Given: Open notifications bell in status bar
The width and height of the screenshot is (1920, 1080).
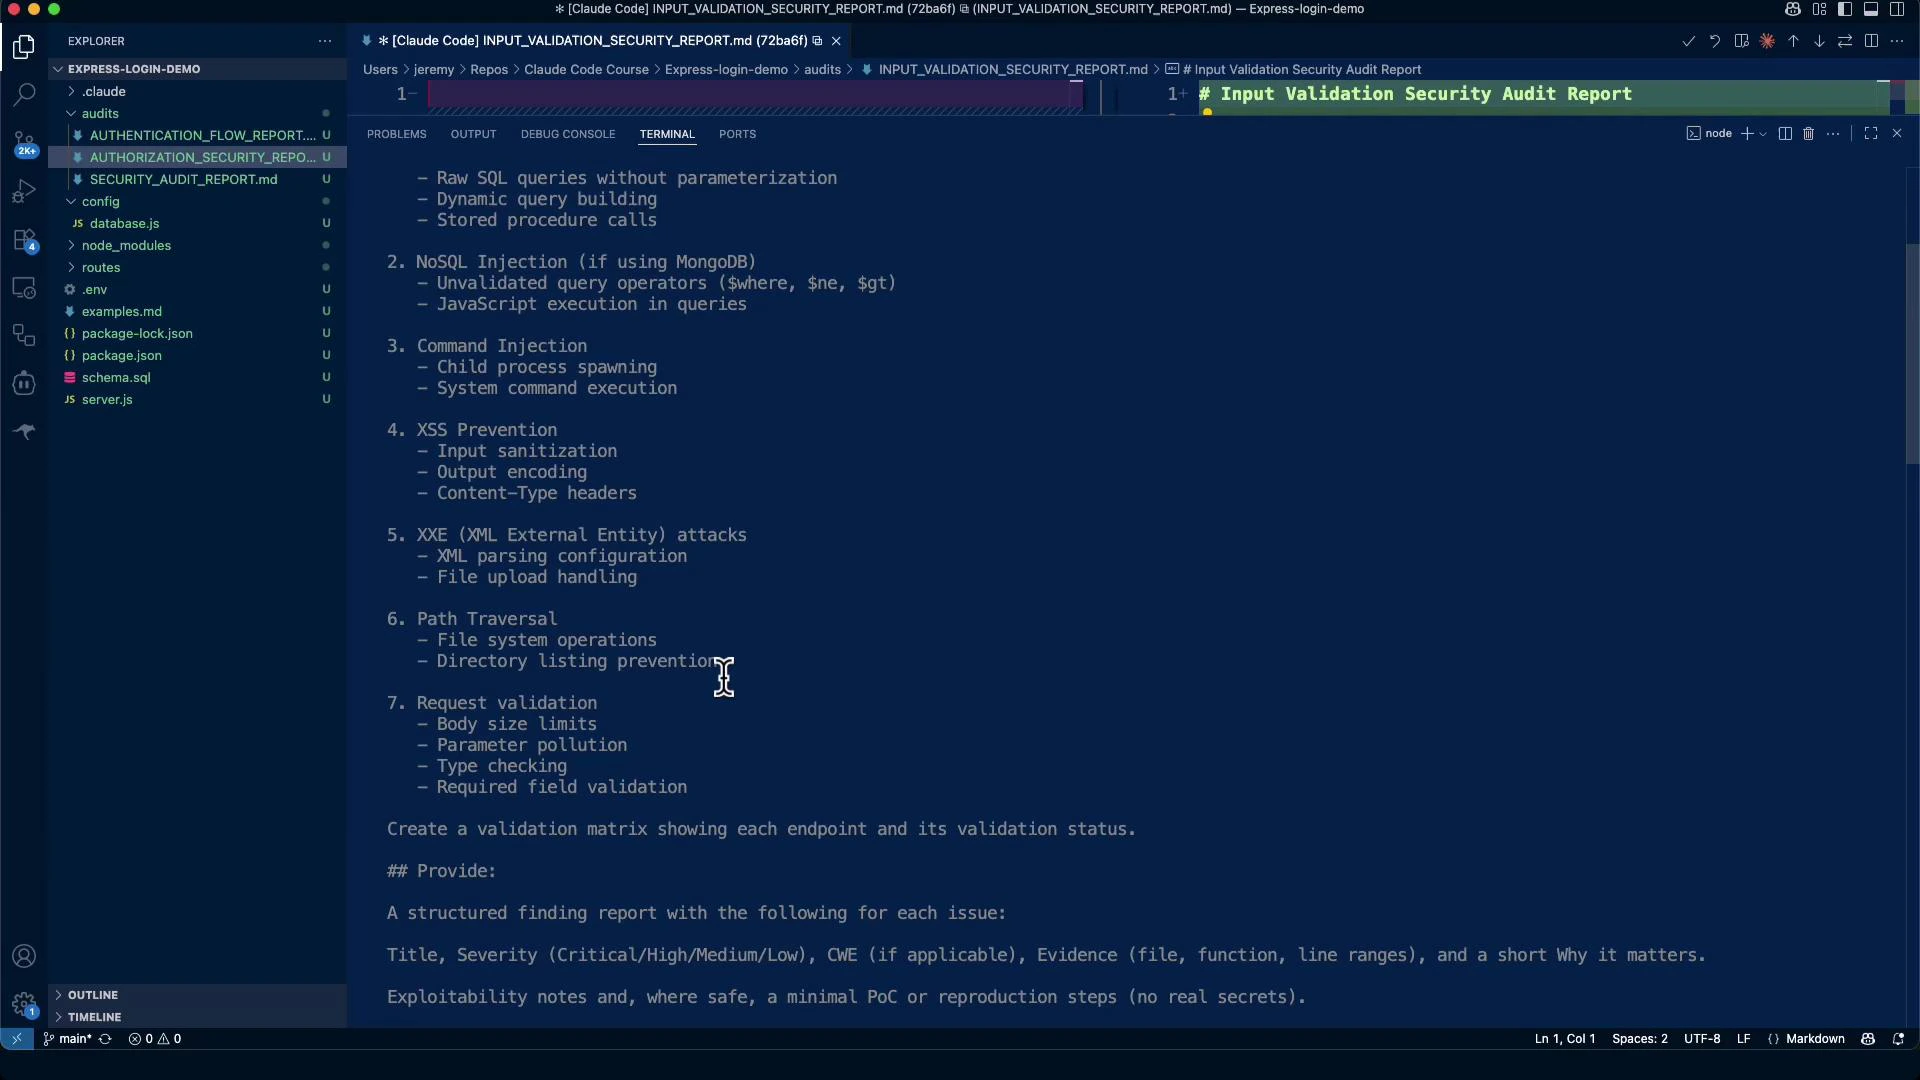Looking at the screenshot, I should point(1898,1039).
